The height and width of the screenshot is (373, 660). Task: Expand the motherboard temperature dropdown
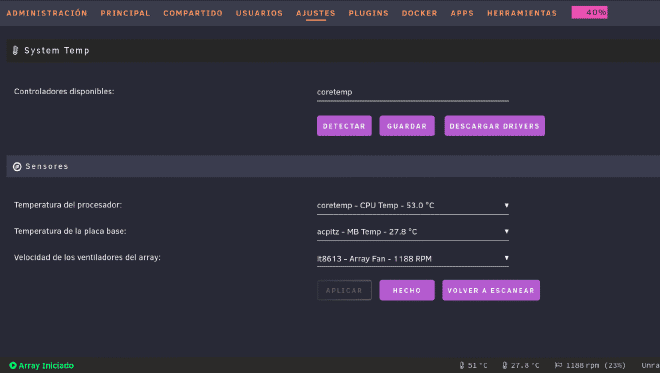412,232
